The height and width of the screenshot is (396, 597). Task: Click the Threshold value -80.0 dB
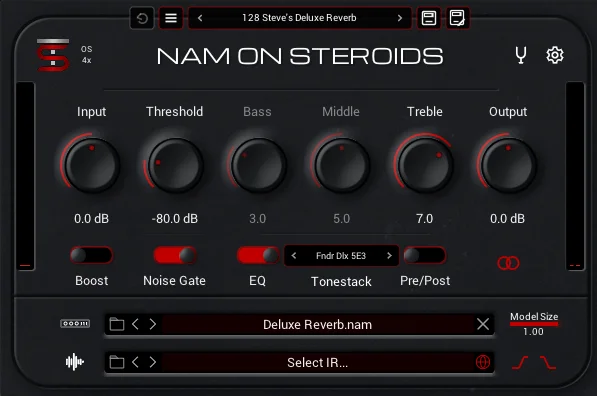click(x=175, y=219)
